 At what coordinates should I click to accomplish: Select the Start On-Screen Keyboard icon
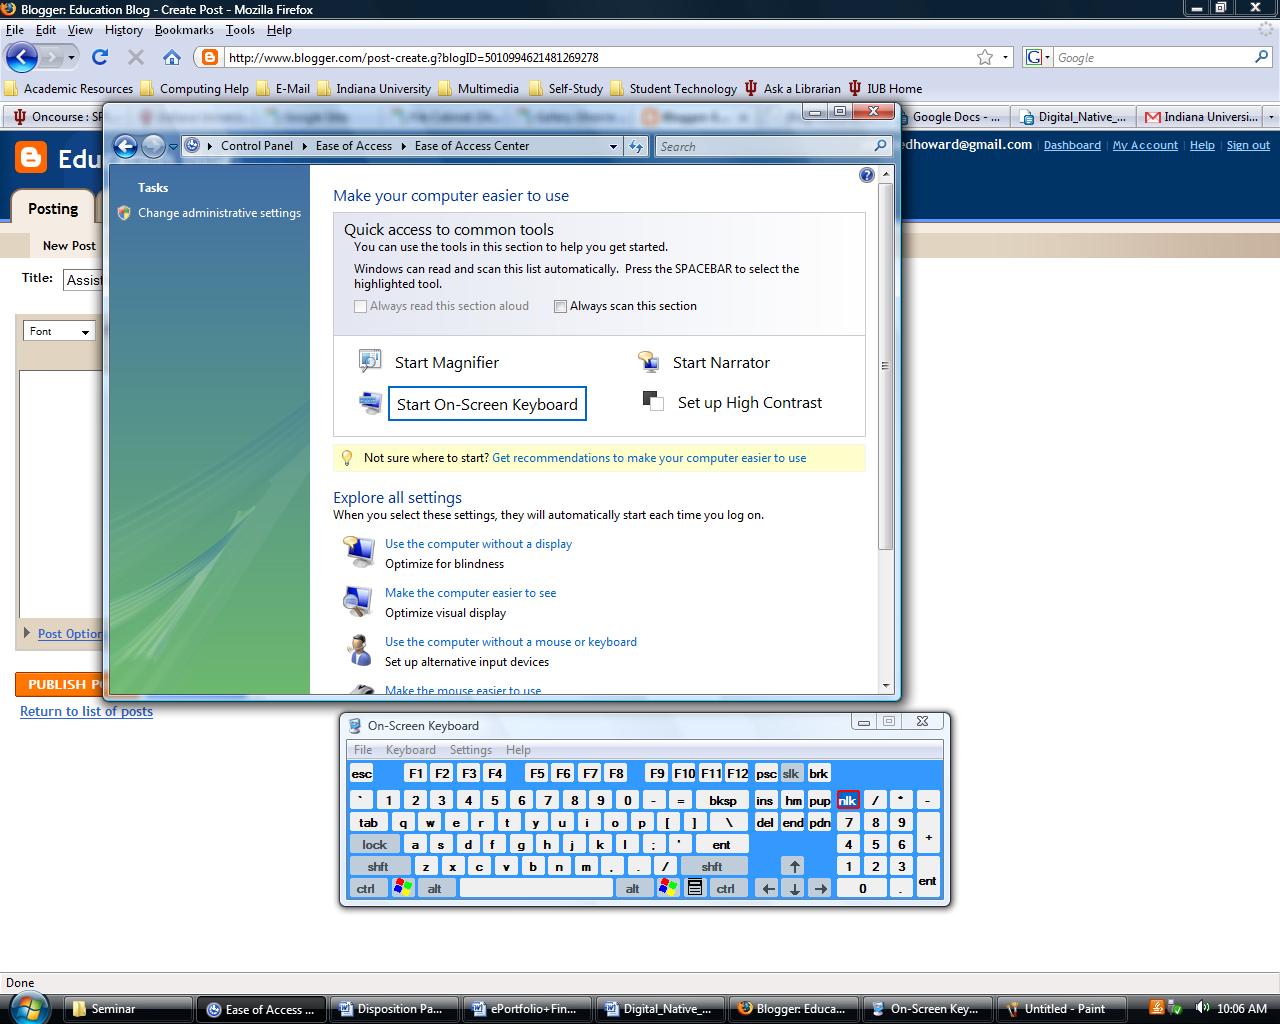point(369,402)
